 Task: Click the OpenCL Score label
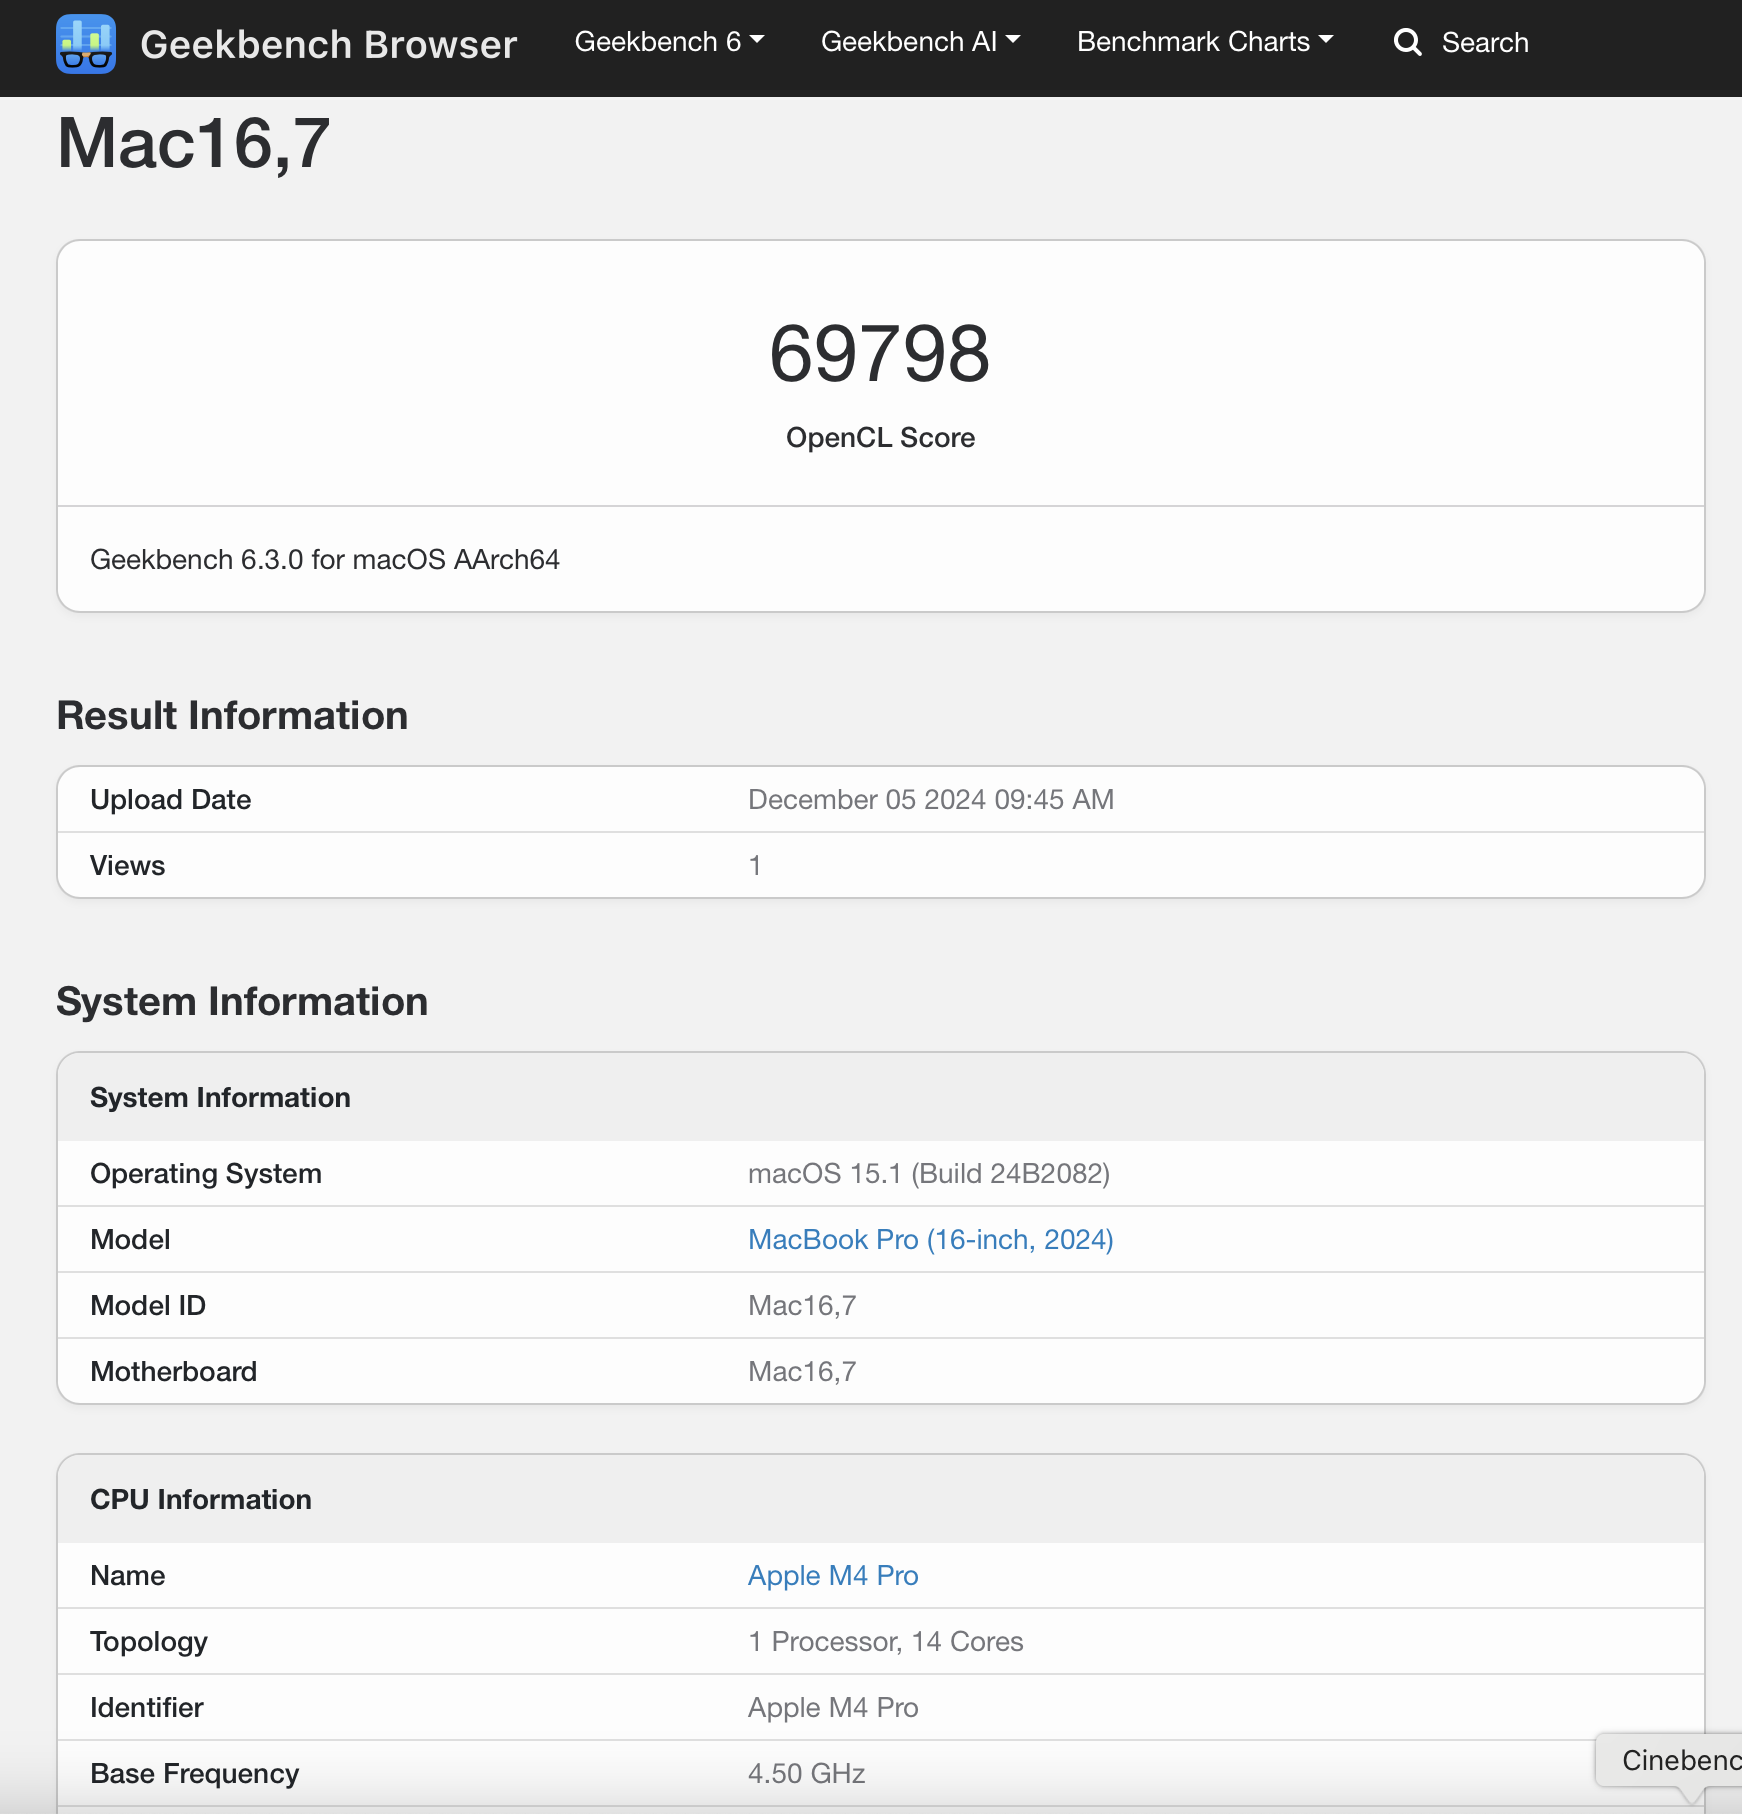tap(880, 438)
